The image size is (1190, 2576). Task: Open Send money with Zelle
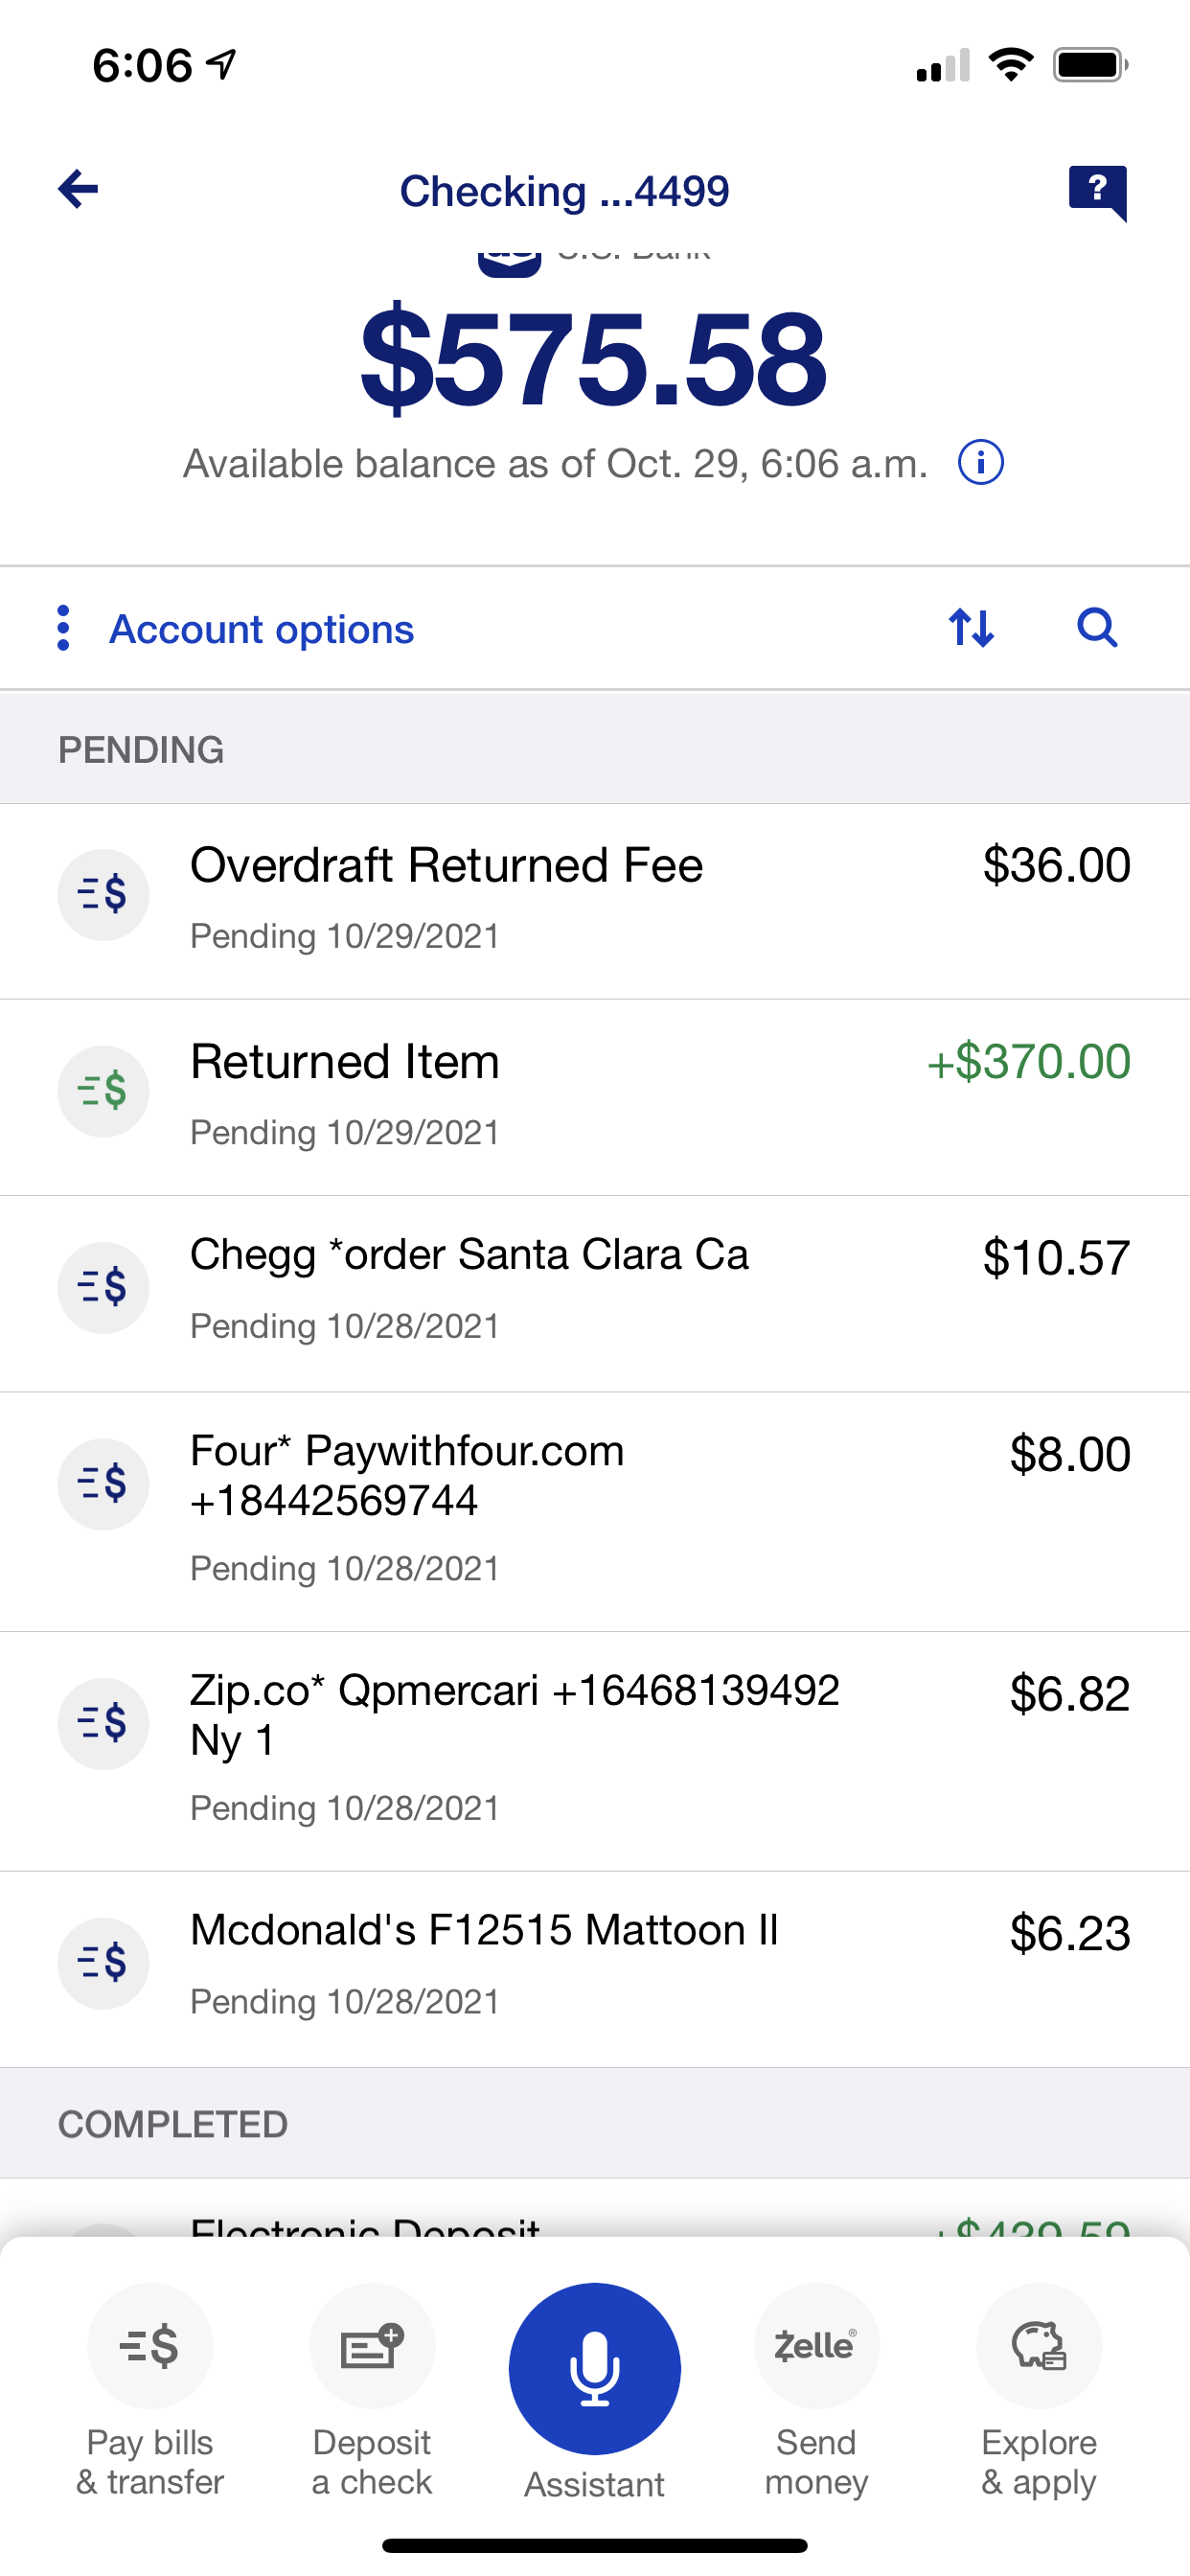(816, 2346)
